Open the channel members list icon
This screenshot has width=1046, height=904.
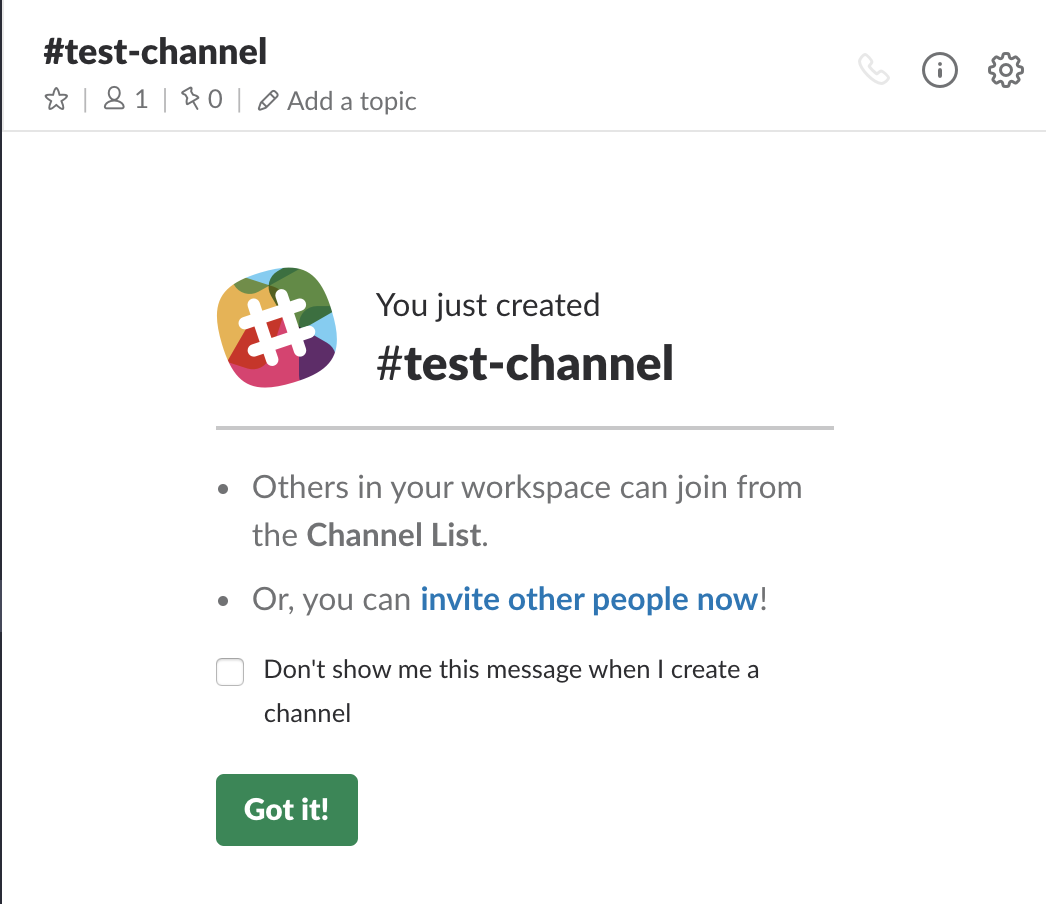(x=115, y=99)
